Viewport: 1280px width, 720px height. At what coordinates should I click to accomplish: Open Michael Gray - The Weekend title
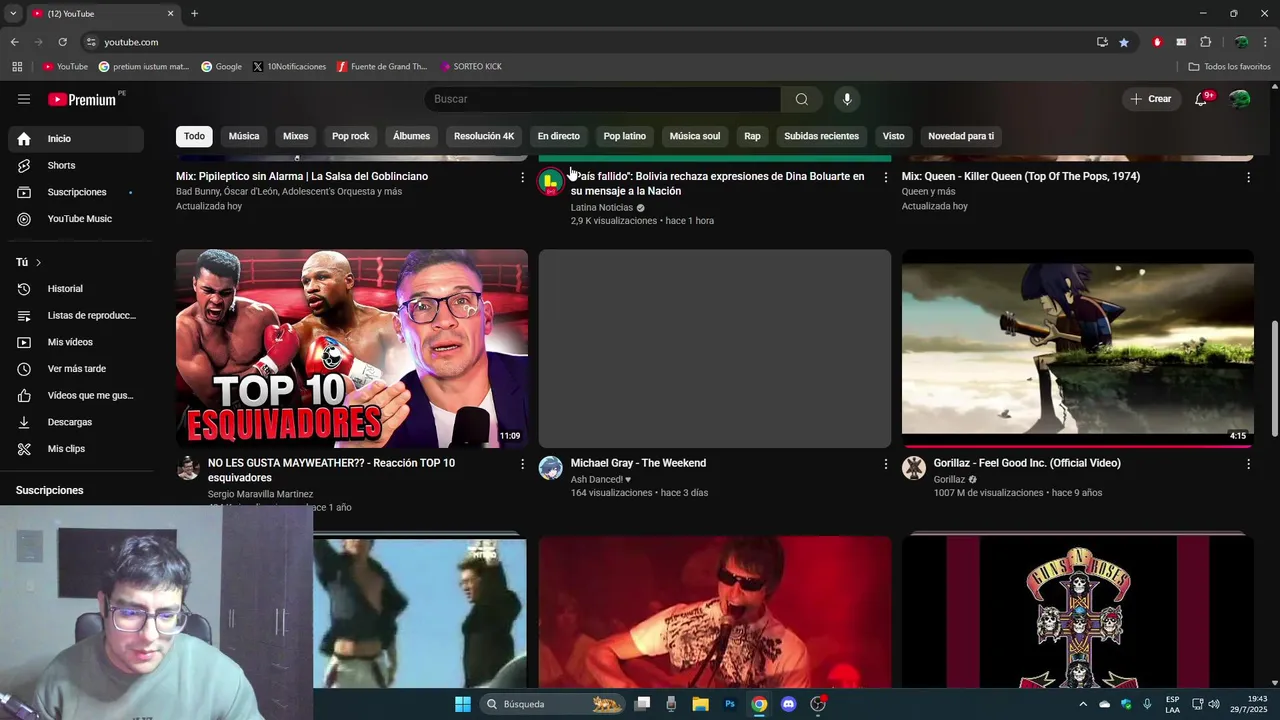638,463
